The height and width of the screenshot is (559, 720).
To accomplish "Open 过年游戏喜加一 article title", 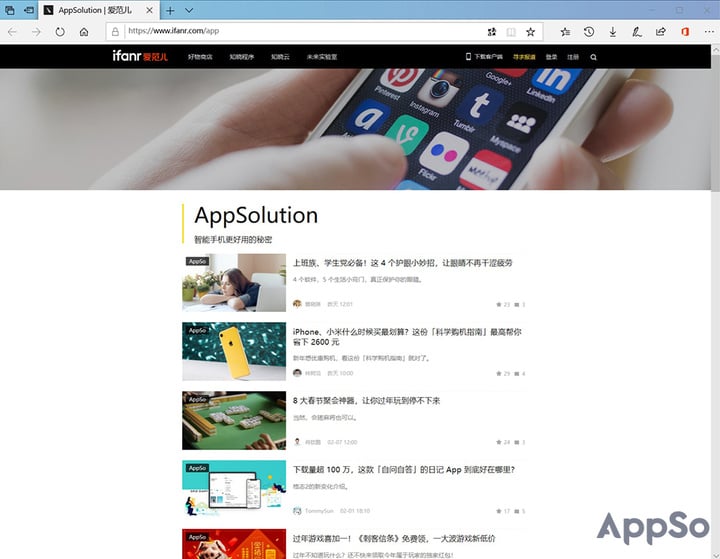I will coord(394,538).
